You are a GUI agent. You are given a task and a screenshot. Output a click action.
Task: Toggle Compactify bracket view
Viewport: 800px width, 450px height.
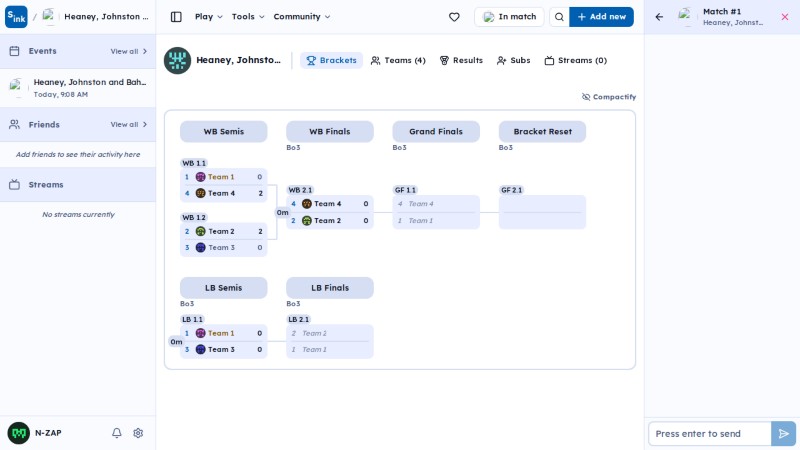pos(609,97)
